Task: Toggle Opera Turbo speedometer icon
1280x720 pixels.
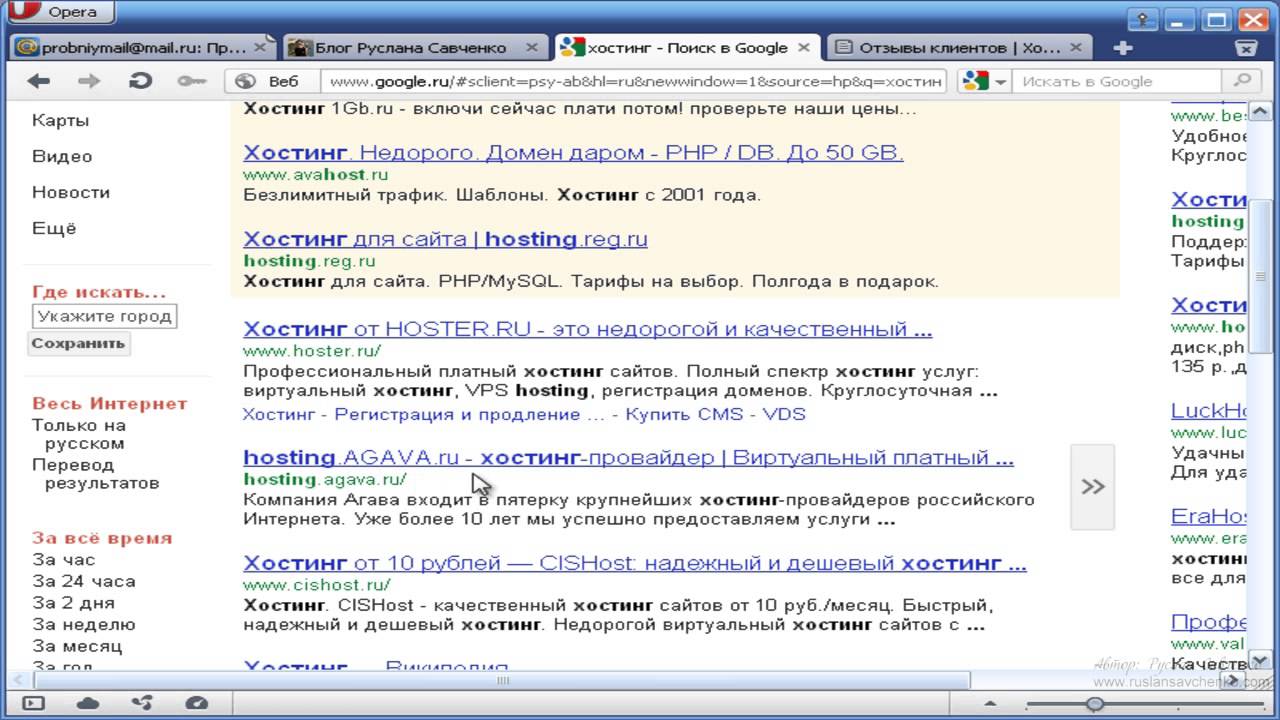Action: point(197,703)
